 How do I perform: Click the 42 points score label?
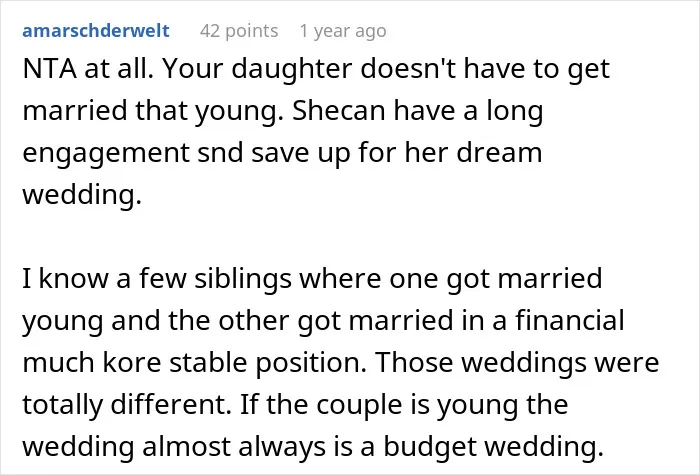239,31
